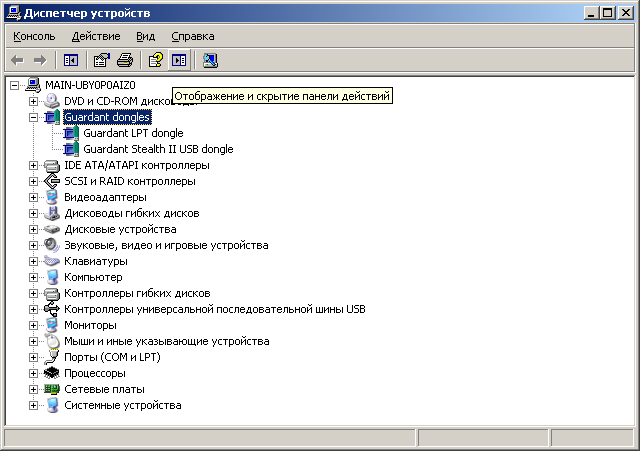The image size is (640, 451).
Task: Click the Properties toolbar icon
Action: 102,61
